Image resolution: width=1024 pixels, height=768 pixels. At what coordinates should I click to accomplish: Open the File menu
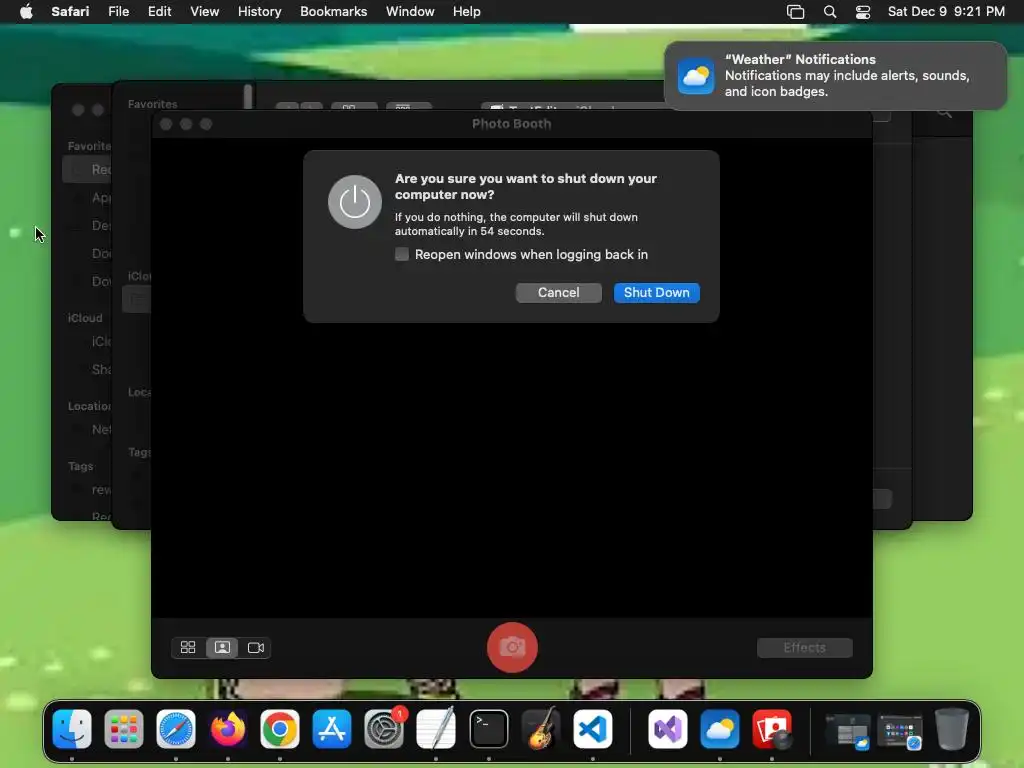118,12
